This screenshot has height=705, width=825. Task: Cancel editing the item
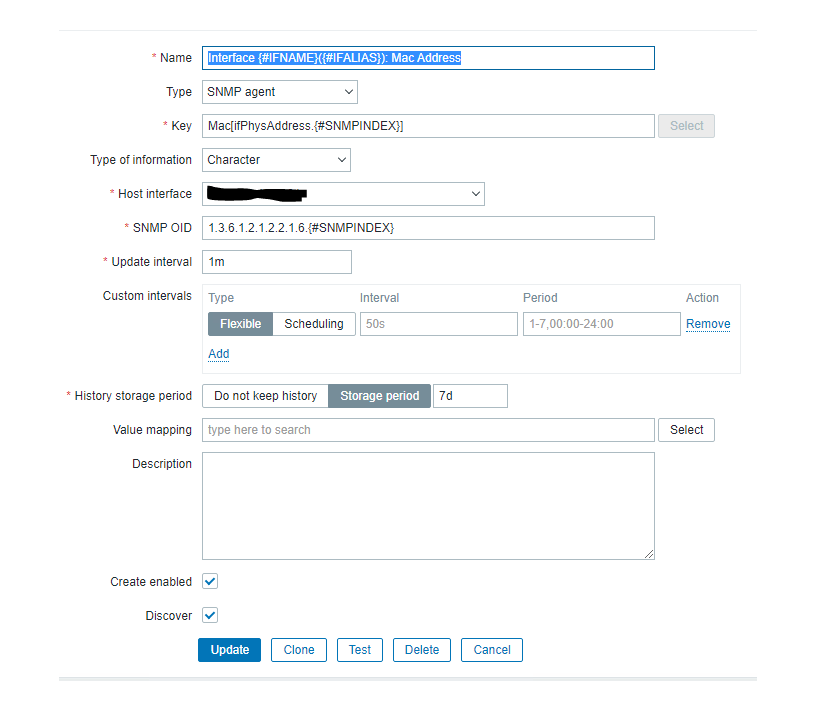coord(492,650)
